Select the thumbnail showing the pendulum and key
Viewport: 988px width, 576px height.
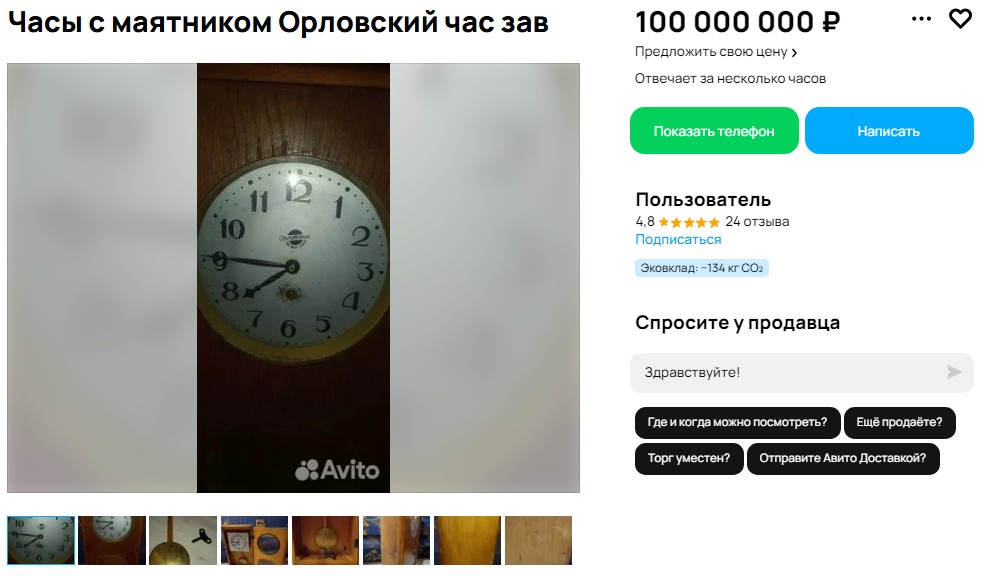coord(183,540)
